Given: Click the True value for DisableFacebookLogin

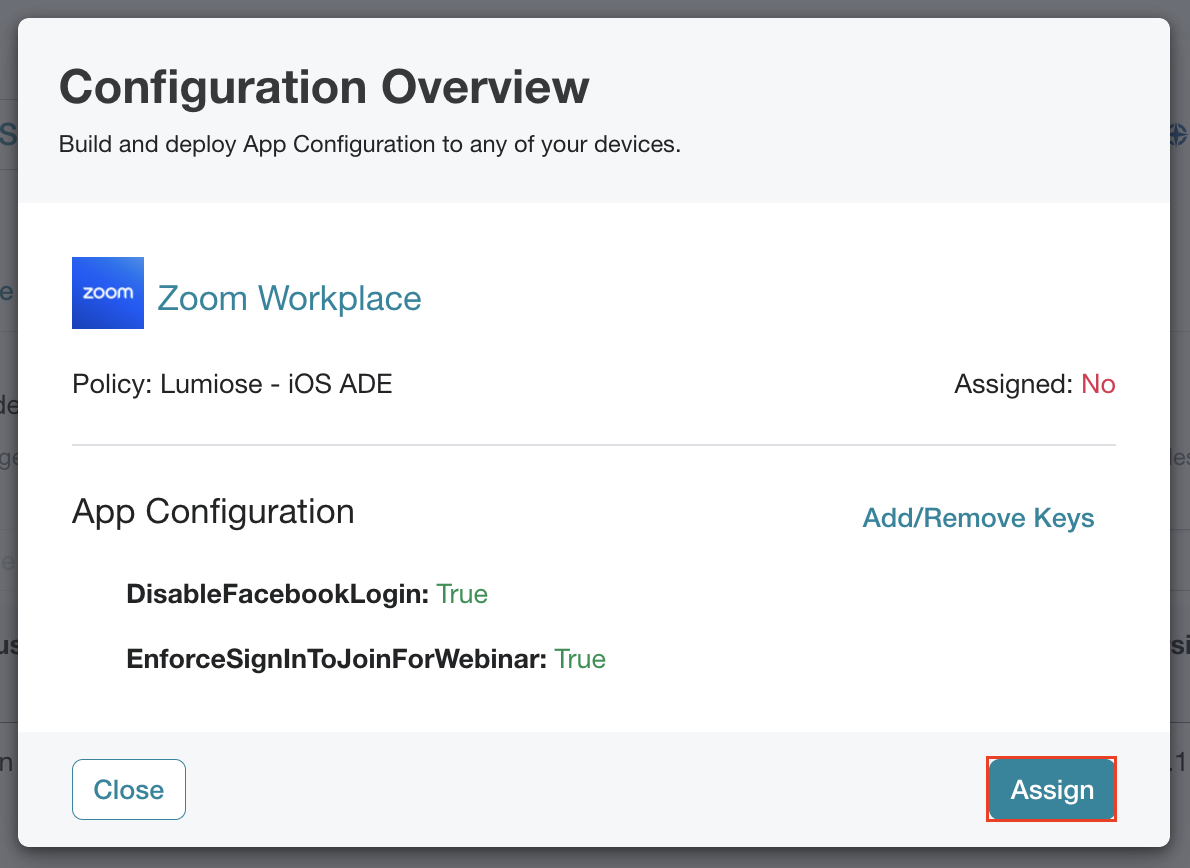Looking at the screenshot, I should tap(461, 593).
